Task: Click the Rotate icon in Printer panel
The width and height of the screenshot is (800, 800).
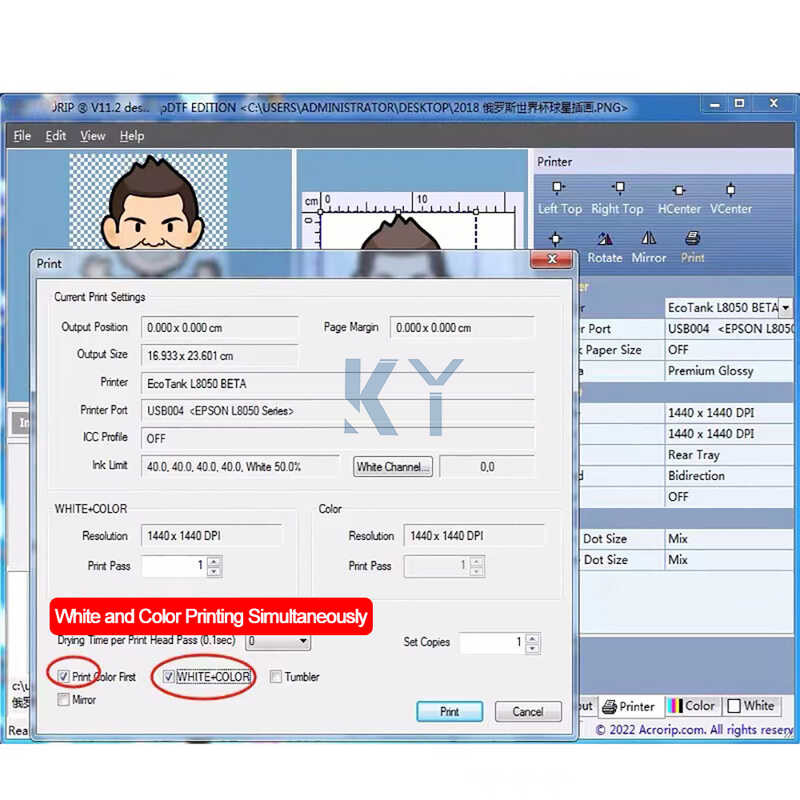Action: point(604,239)
